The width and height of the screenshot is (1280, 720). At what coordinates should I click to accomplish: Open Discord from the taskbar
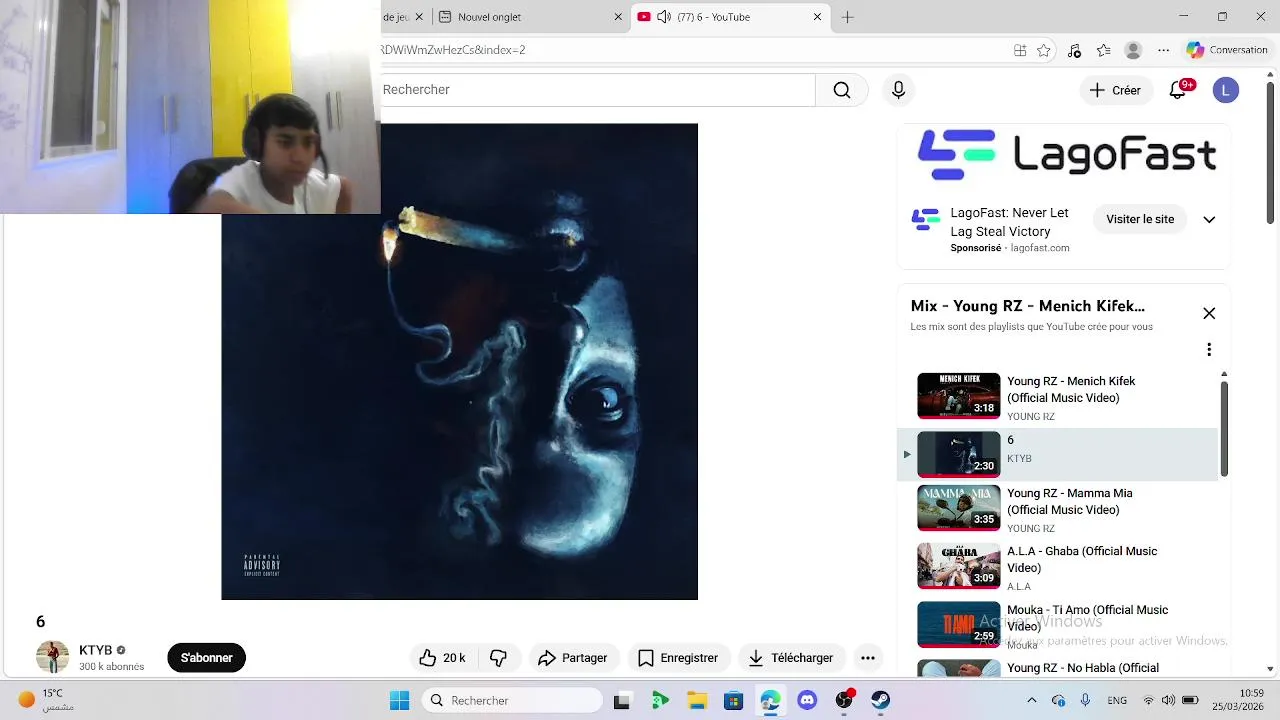807,700
